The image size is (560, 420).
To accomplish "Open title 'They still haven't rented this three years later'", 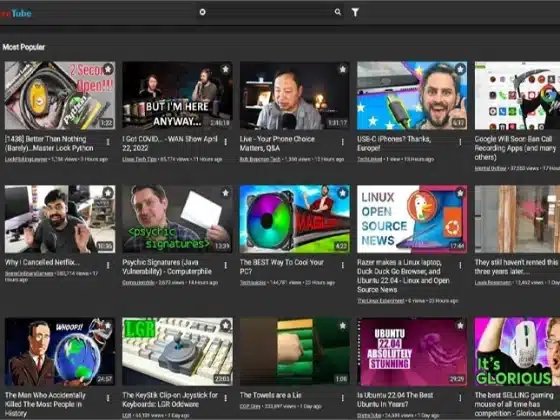I will pyautogui.click(x=516, y=267).
